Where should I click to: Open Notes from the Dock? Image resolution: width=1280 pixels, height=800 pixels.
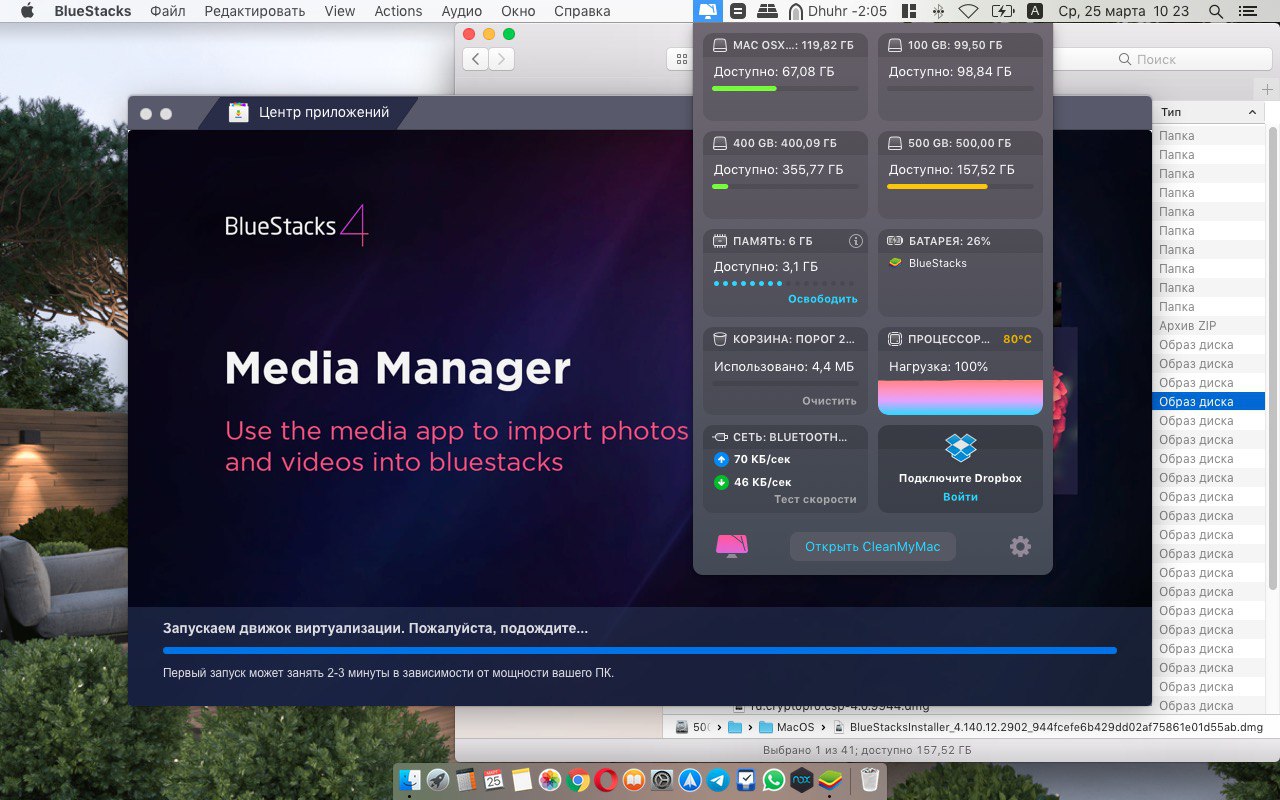pos(521,780)
